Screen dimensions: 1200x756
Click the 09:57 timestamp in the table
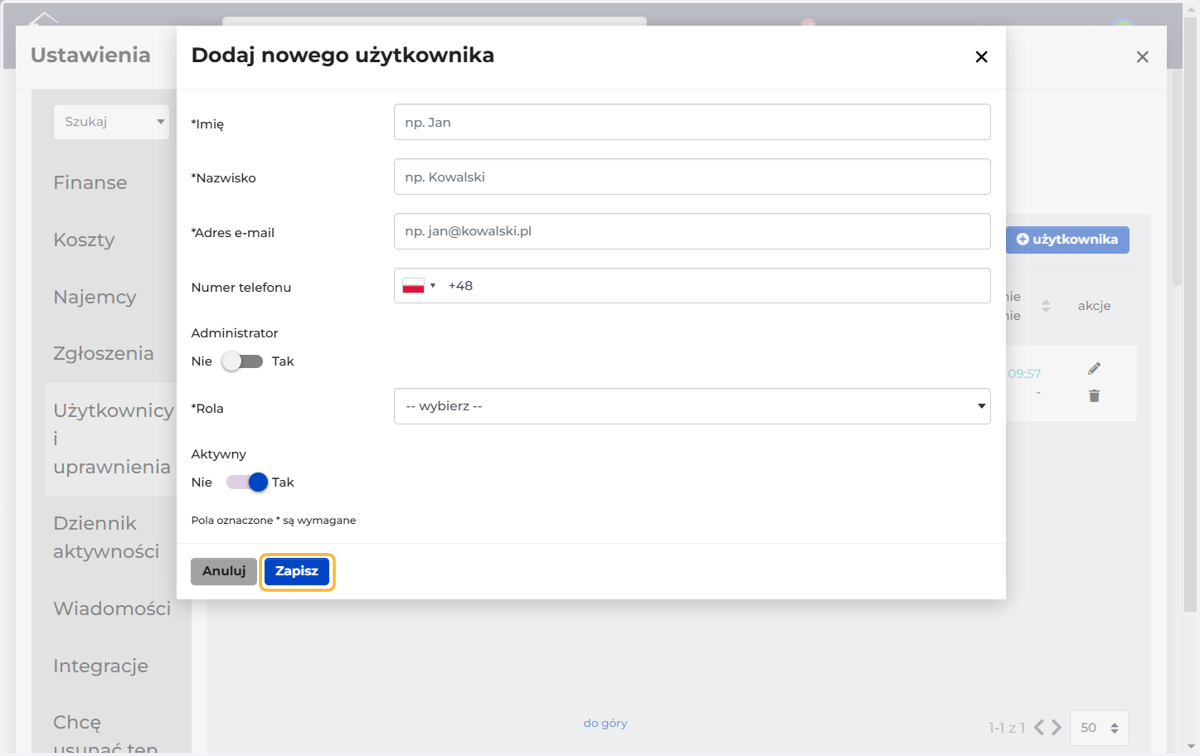click(1024, 374)
